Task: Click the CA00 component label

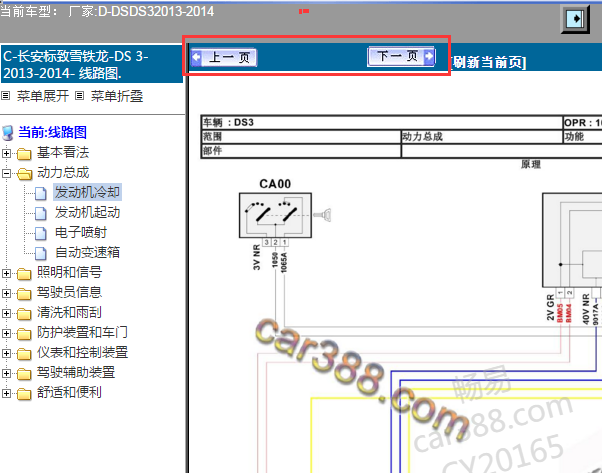Action: [x=275, y=184]
